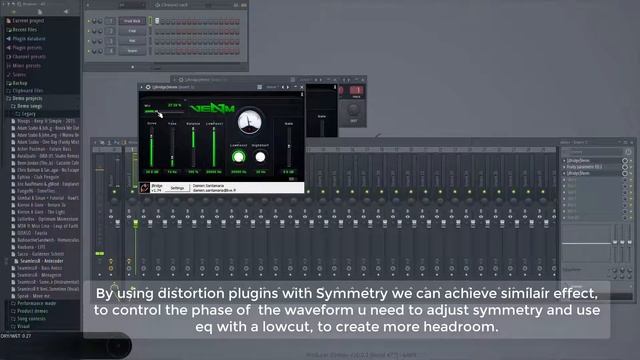Click the white HighPass knob in Venm
The image size is (640, 360).
pos(260,157)
